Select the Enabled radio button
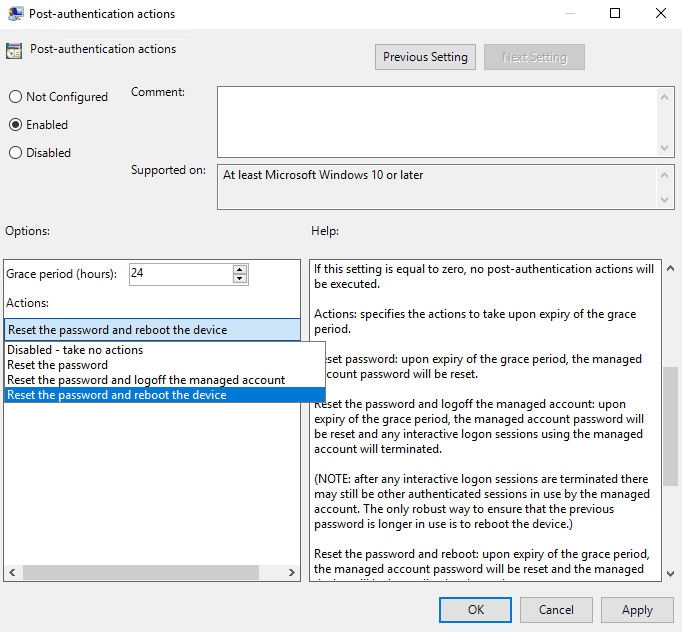Screen dimensions: 682x632 coord(15,125)
